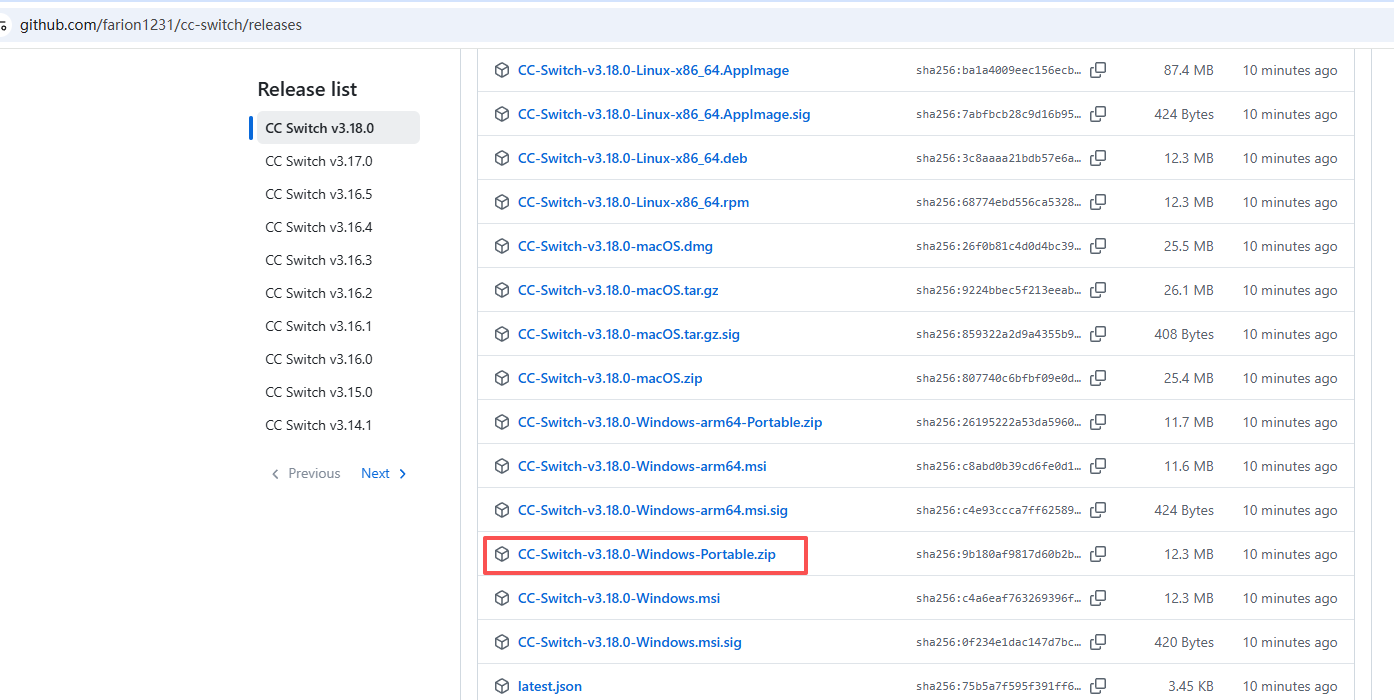The image size is (1394, 700).
Task: Click package icon beside Linux-x86_64.rpm
Action: (x=502, y=202)
